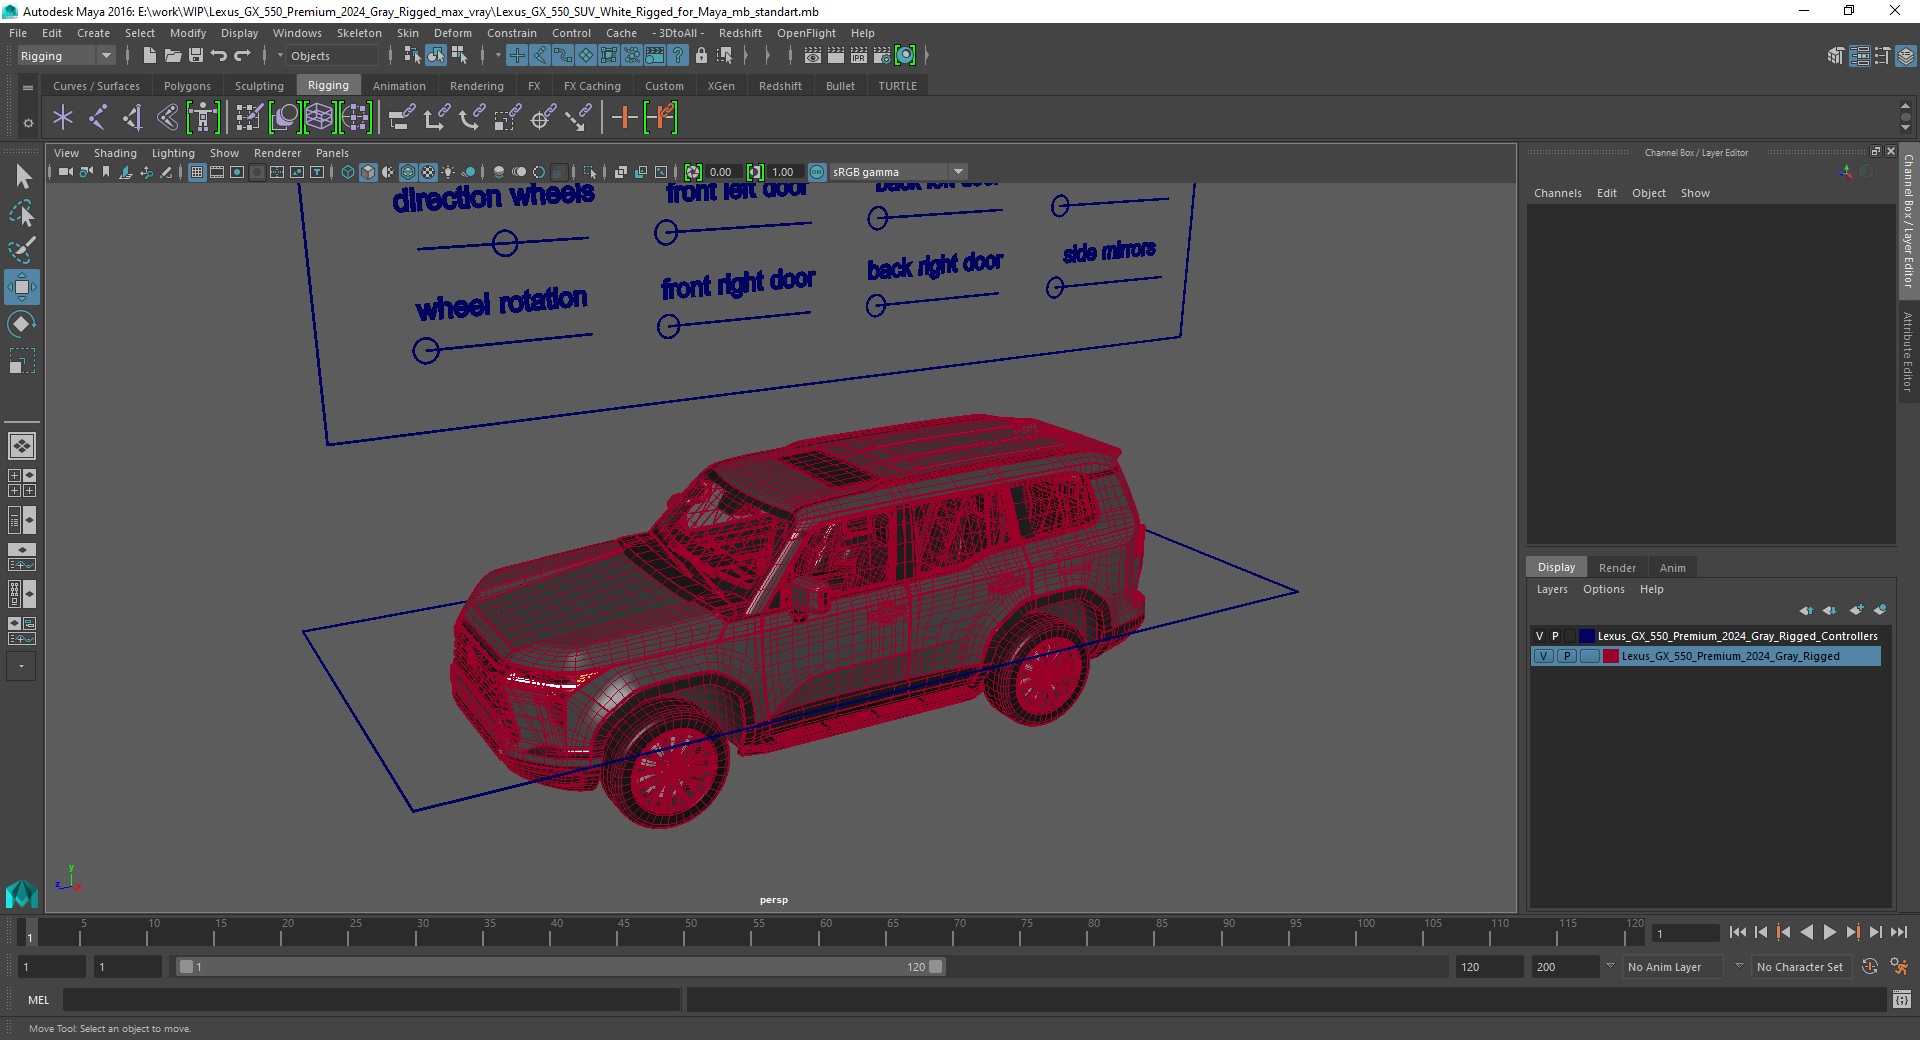Click the Lock selection padlock icon
Viewport: 1920px width, 1040px height.
(x=701, y=56)
